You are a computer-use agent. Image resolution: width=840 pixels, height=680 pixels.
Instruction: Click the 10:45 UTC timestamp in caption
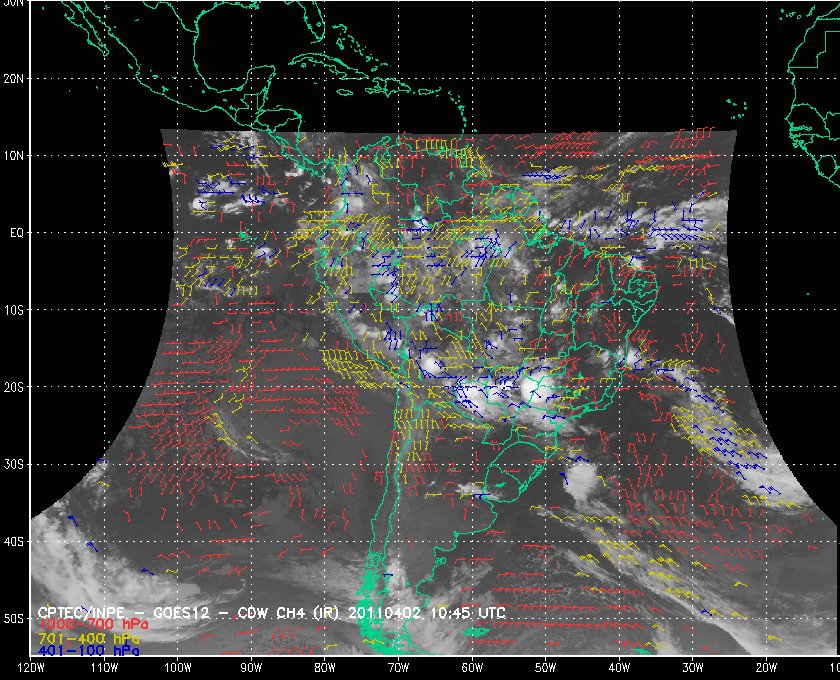[466, 612]
